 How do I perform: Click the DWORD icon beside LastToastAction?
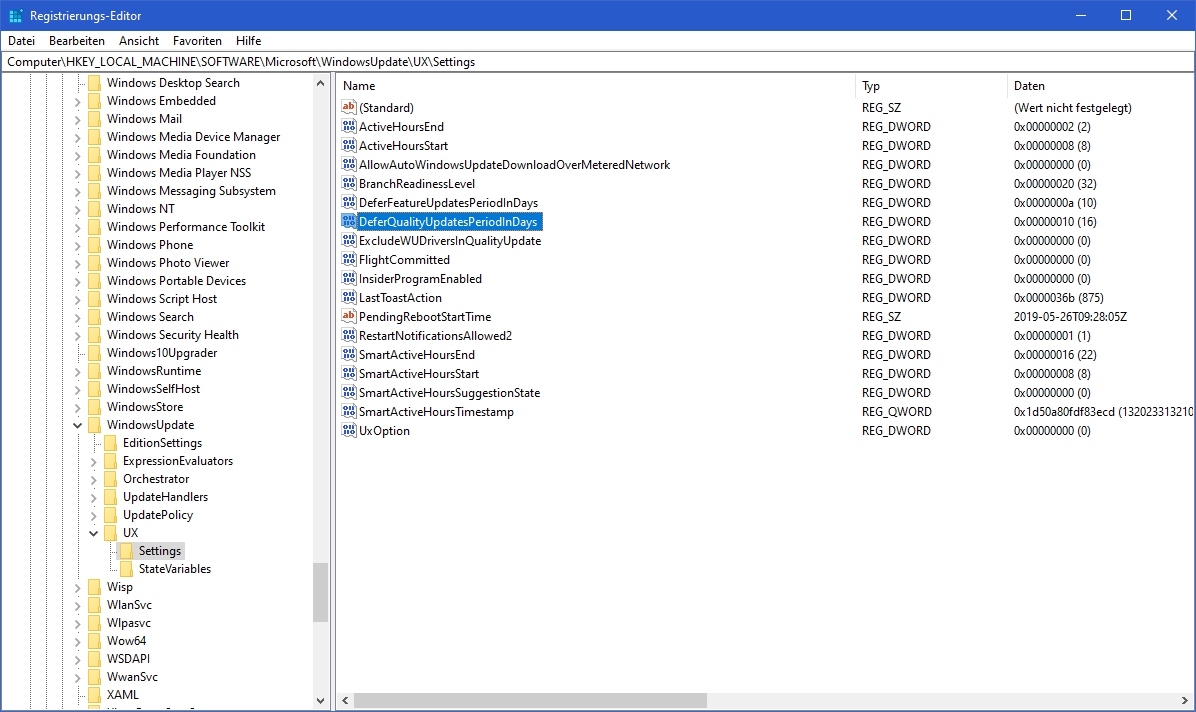(x=349, y=298)
